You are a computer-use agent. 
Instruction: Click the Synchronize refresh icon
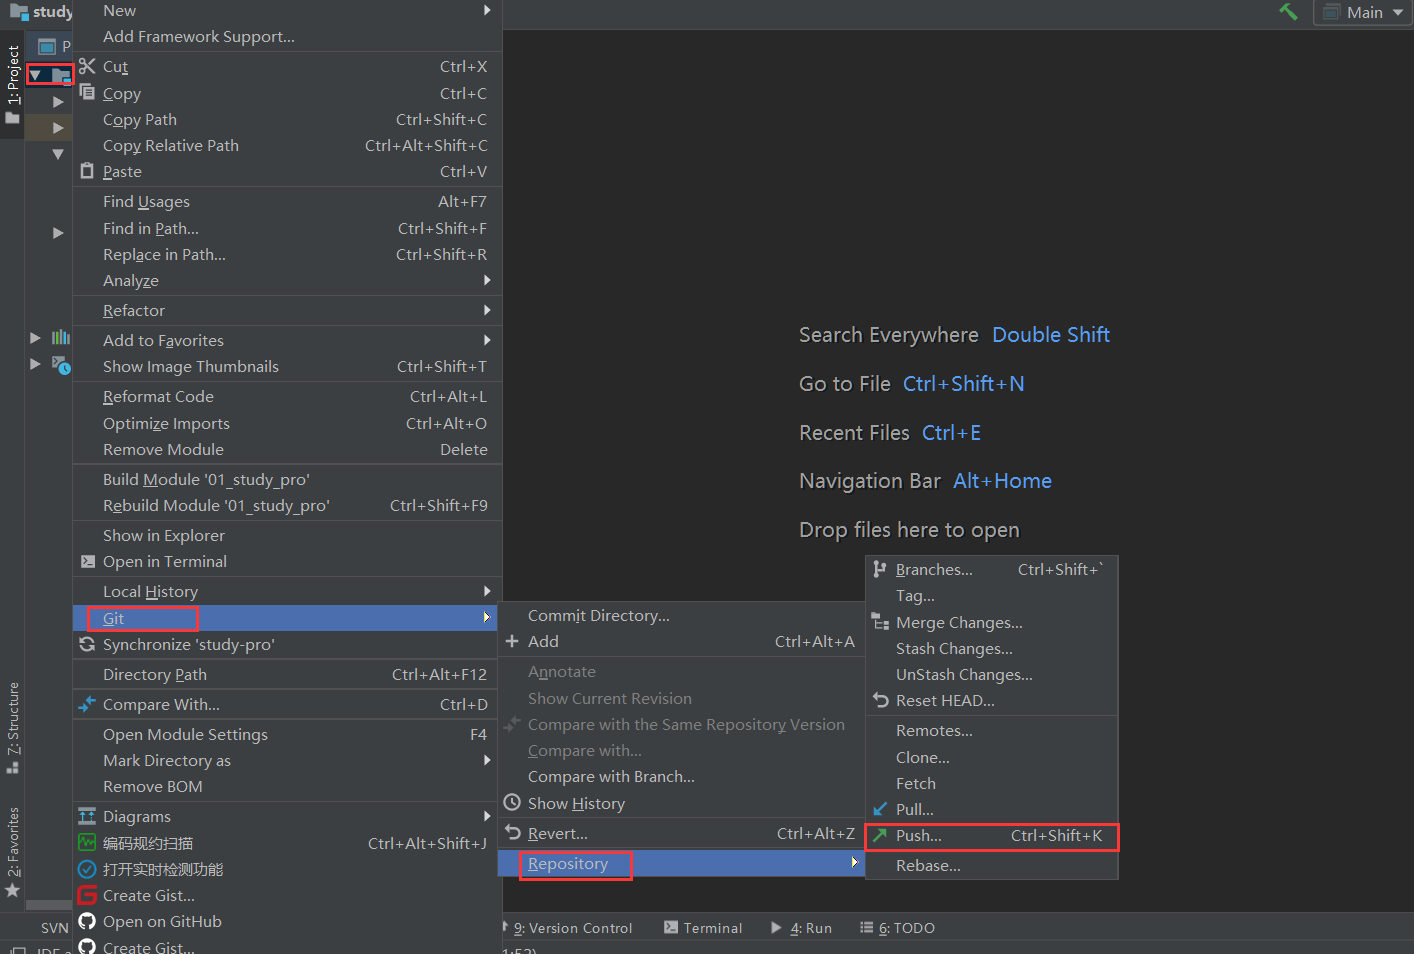(x=87, y=644)
